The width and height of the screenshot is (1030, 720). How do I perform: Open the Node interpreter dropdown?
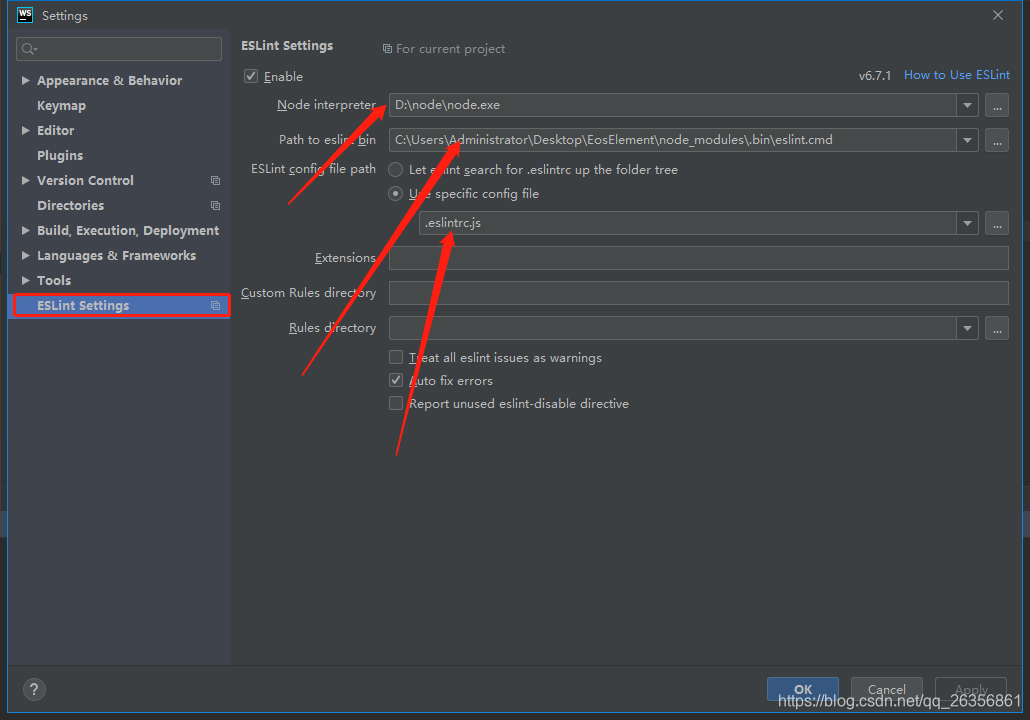(966, 104)
